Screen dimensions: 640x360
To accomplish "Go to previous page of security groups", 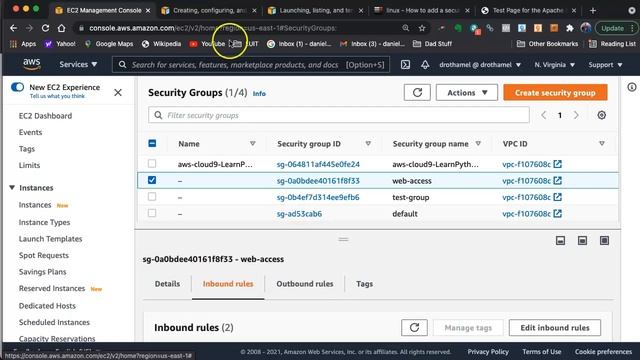I will 544,115.
